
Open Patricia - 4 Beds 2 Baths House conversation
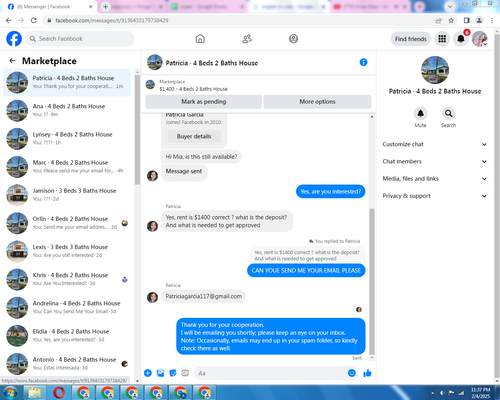pos(67,82)
